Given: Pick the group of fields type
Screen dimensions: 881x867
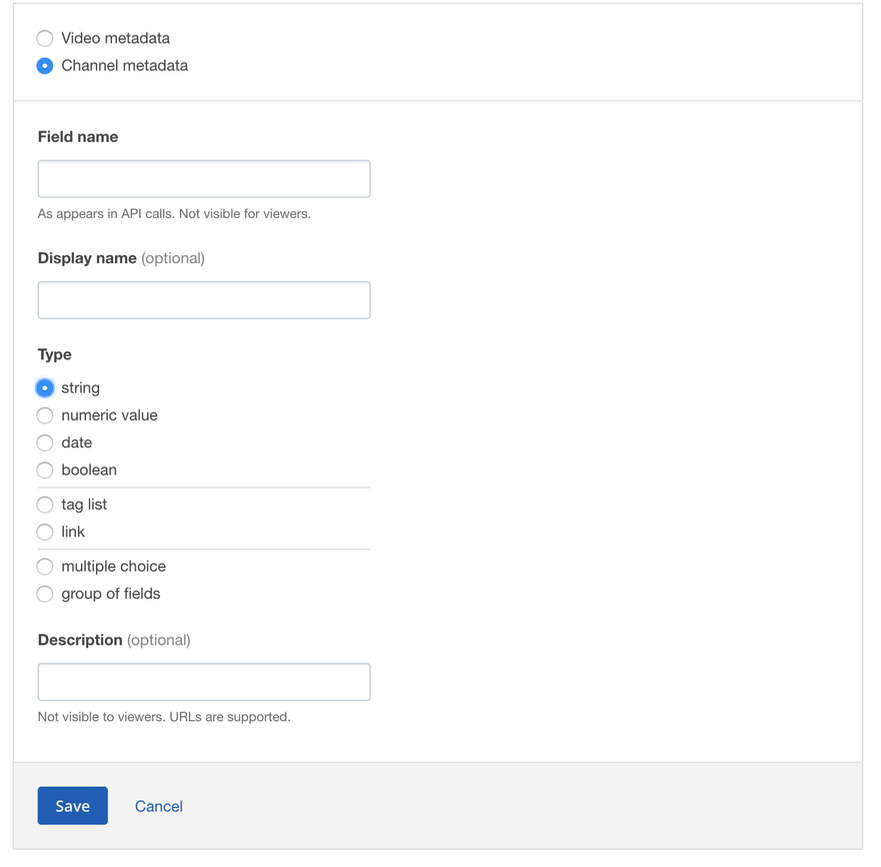Looking at the screenshot, I should (45, 594).
